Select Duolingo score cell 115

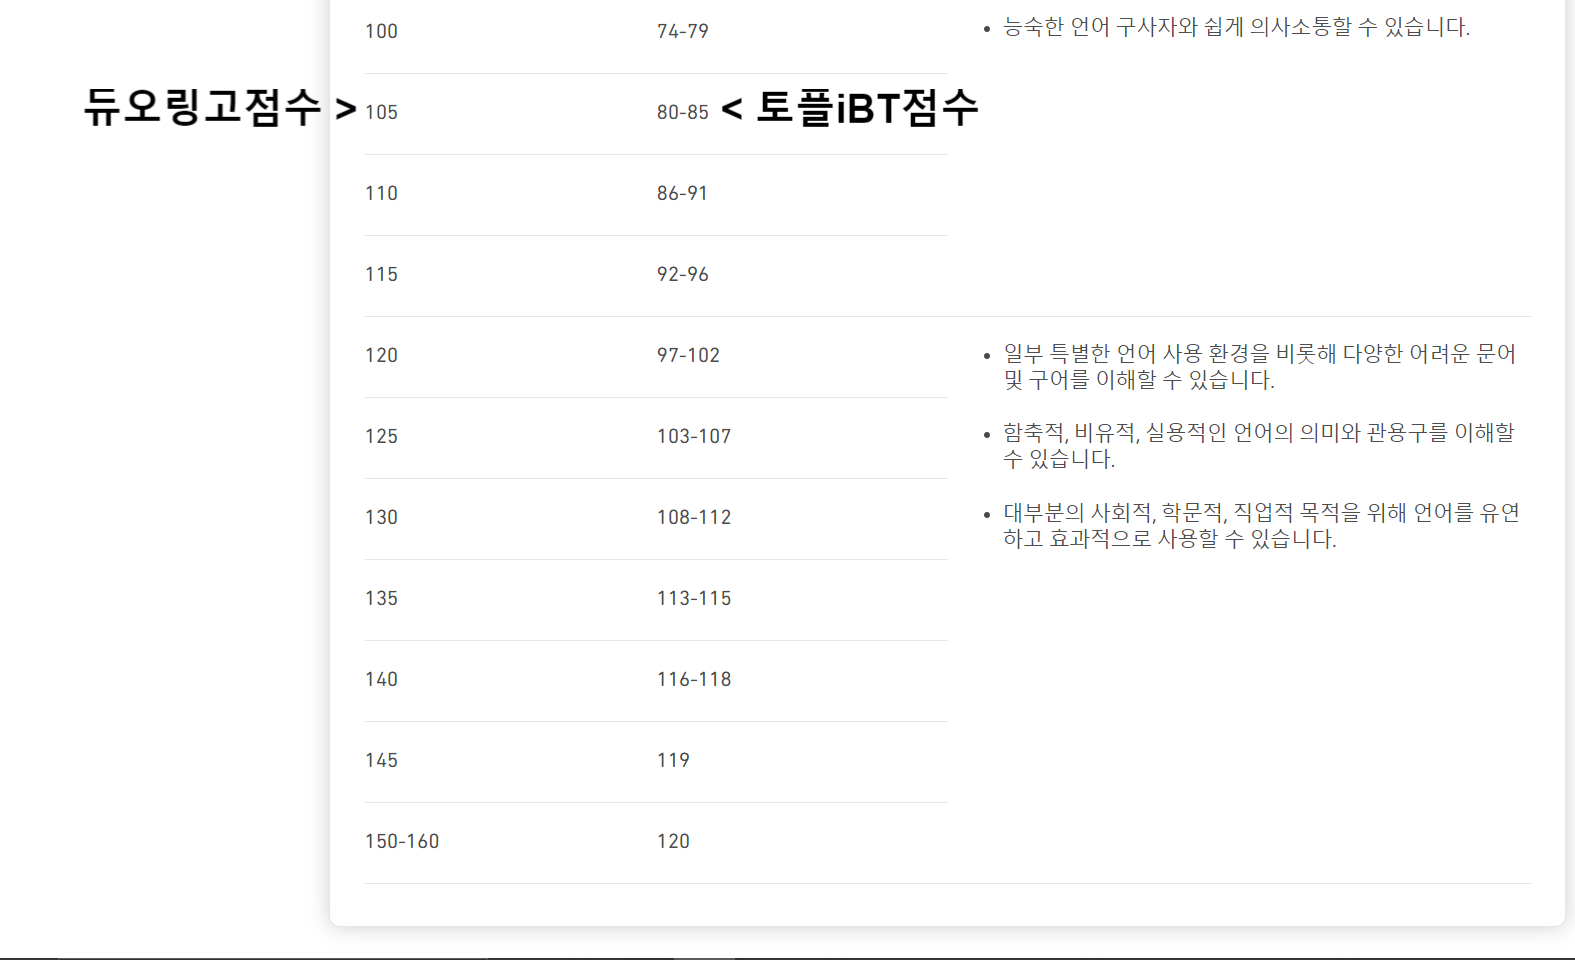click(381, 274)
